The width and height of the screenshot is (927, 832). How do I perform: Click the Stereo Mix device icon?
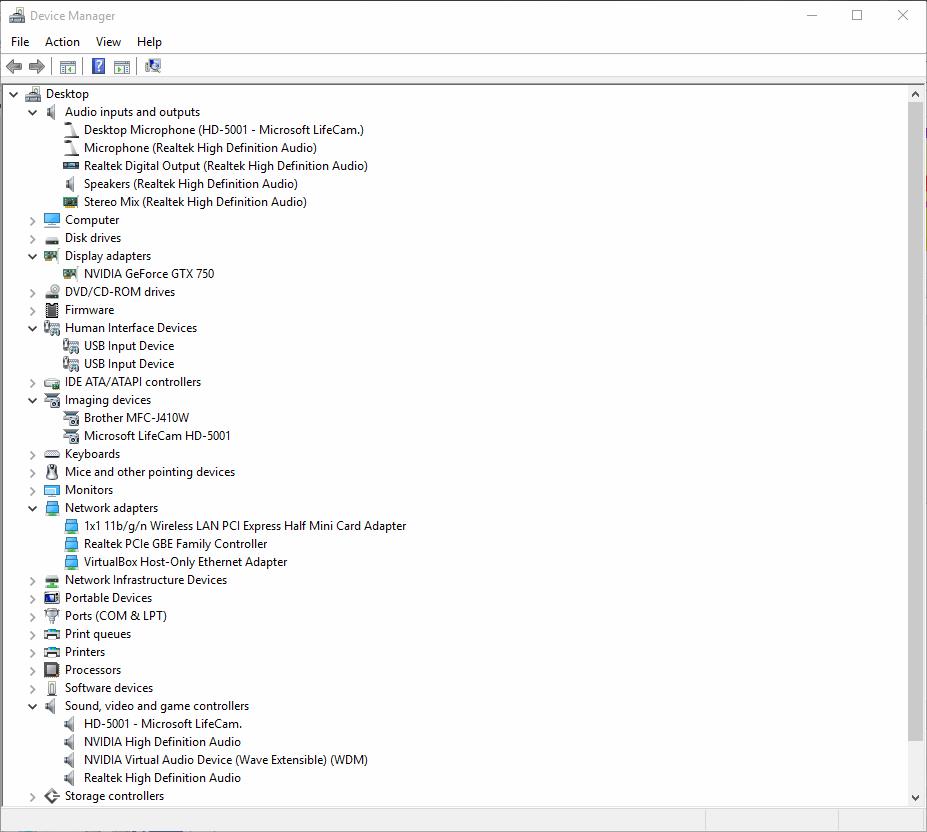70,202
